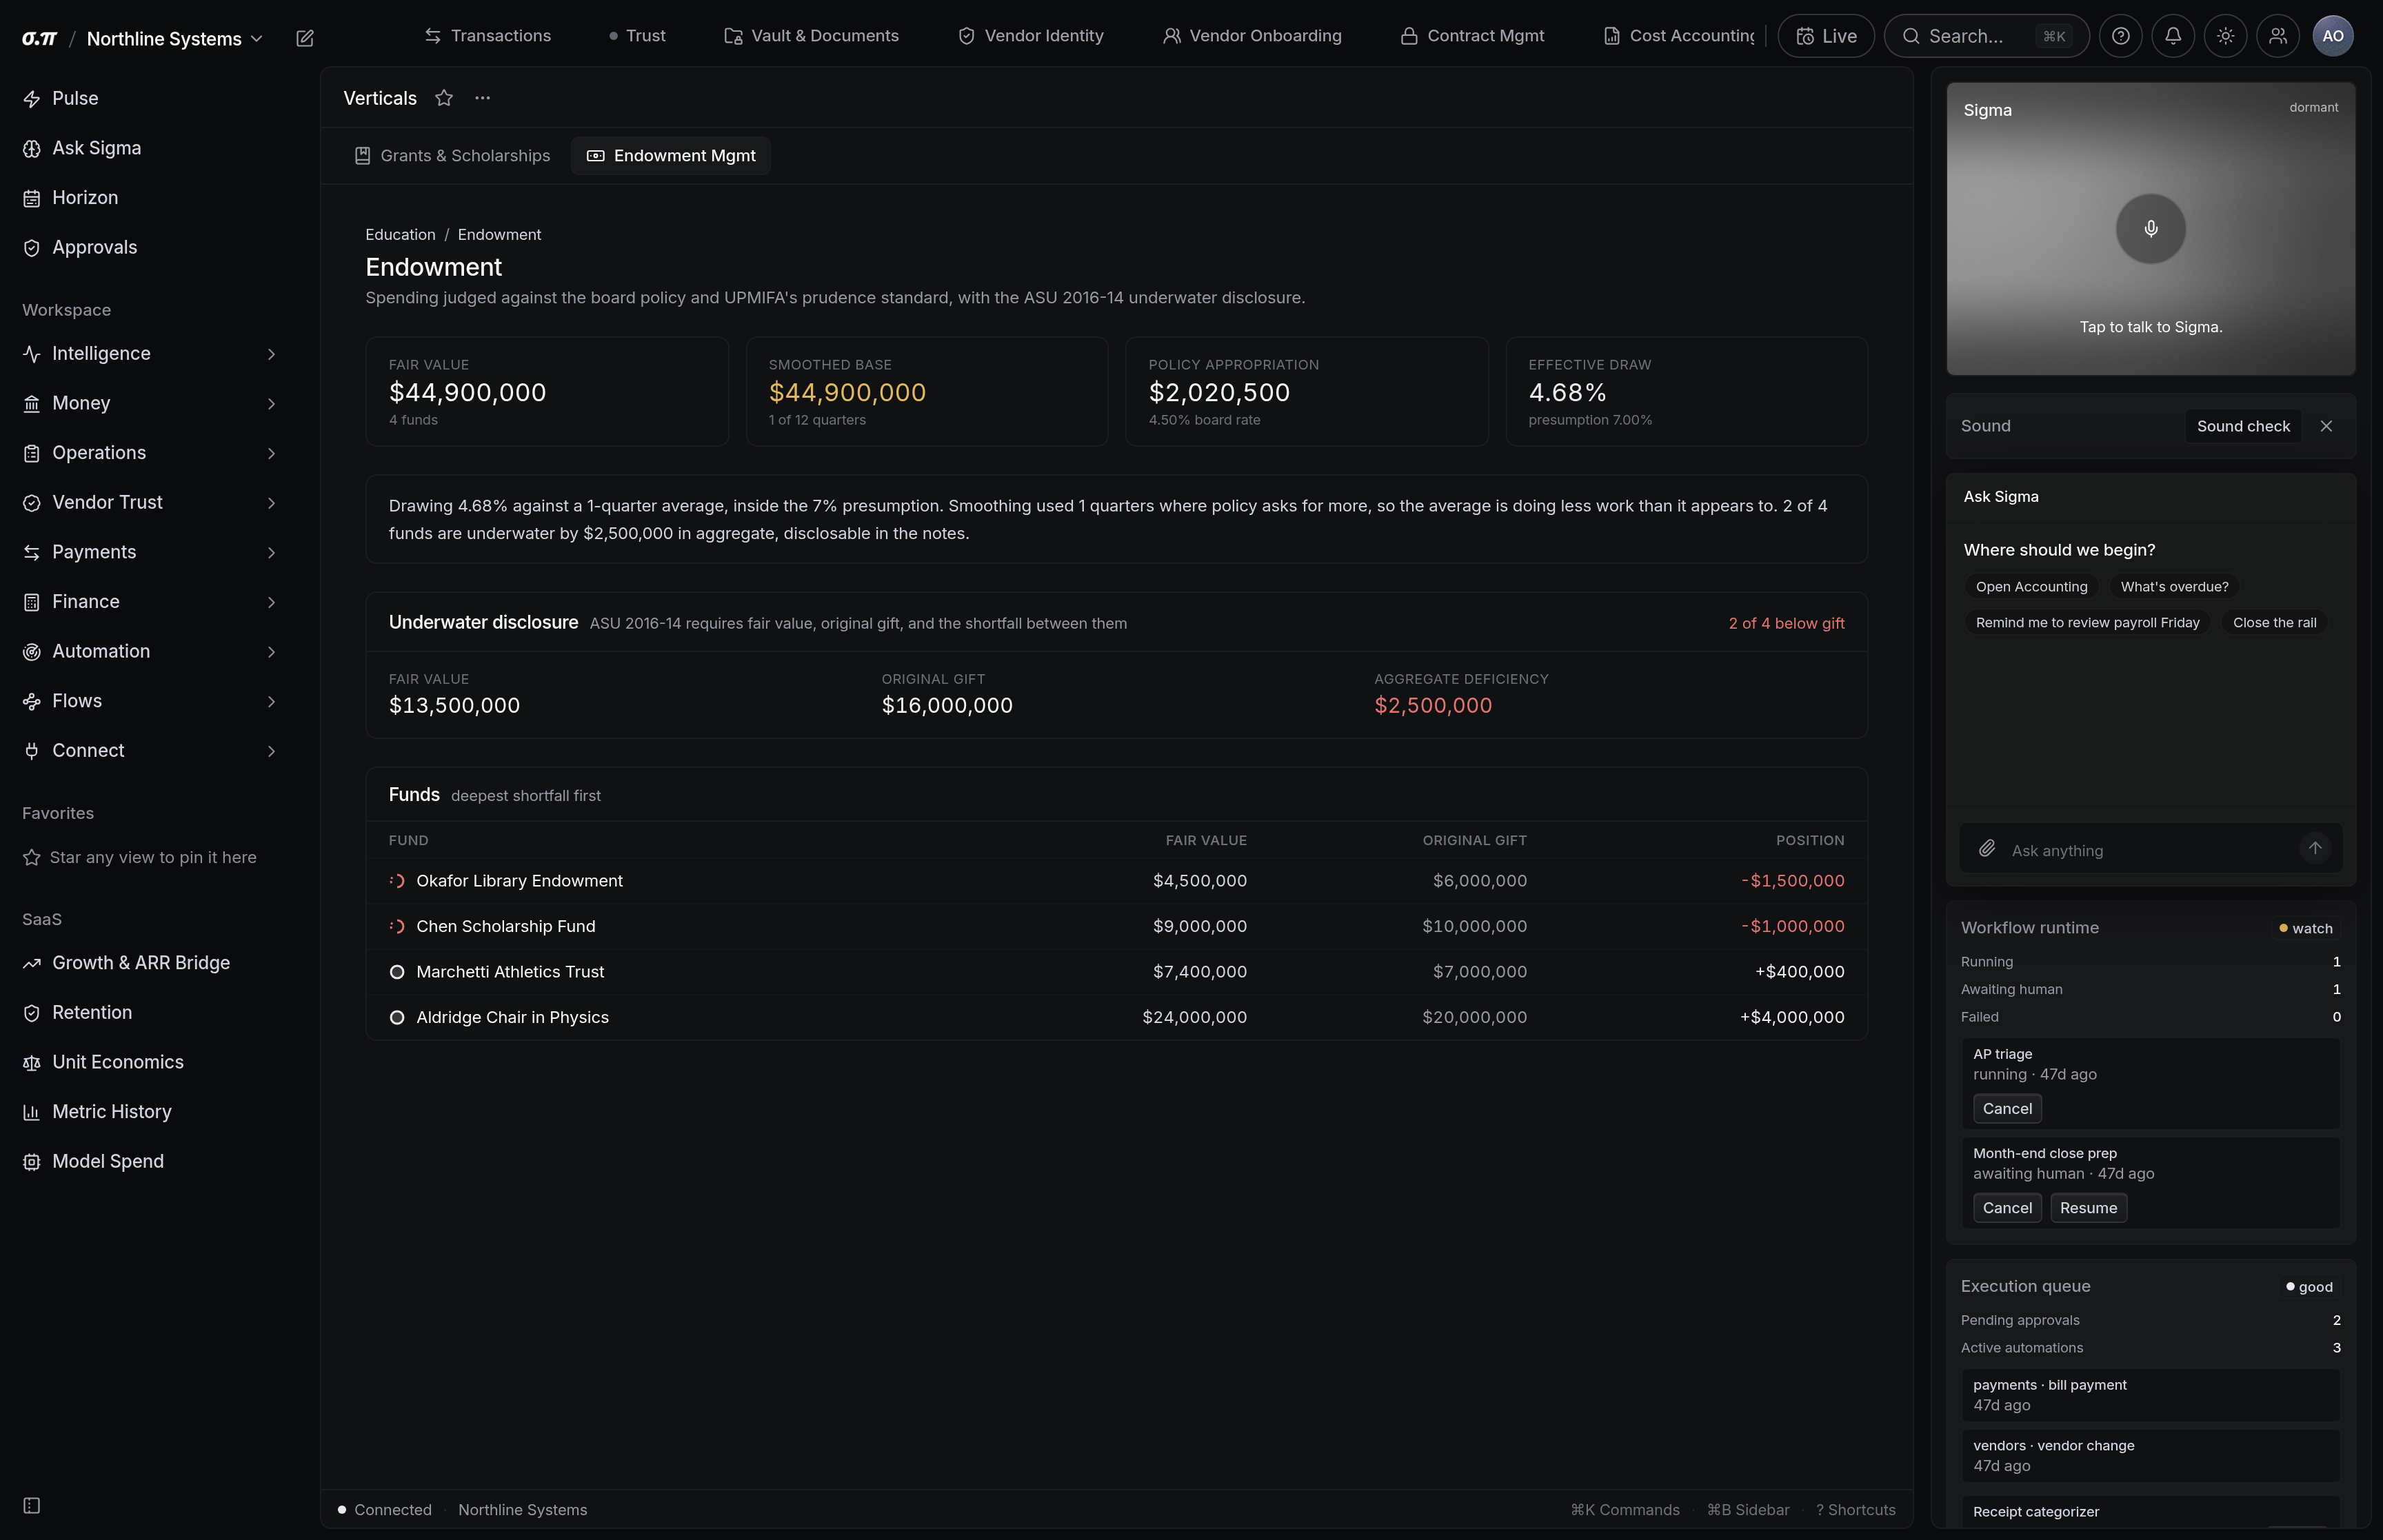This screenshot has height=1540, width=2383.
Task: Click ⌘K Commands in the status bar
Action: [1625, 1510]
